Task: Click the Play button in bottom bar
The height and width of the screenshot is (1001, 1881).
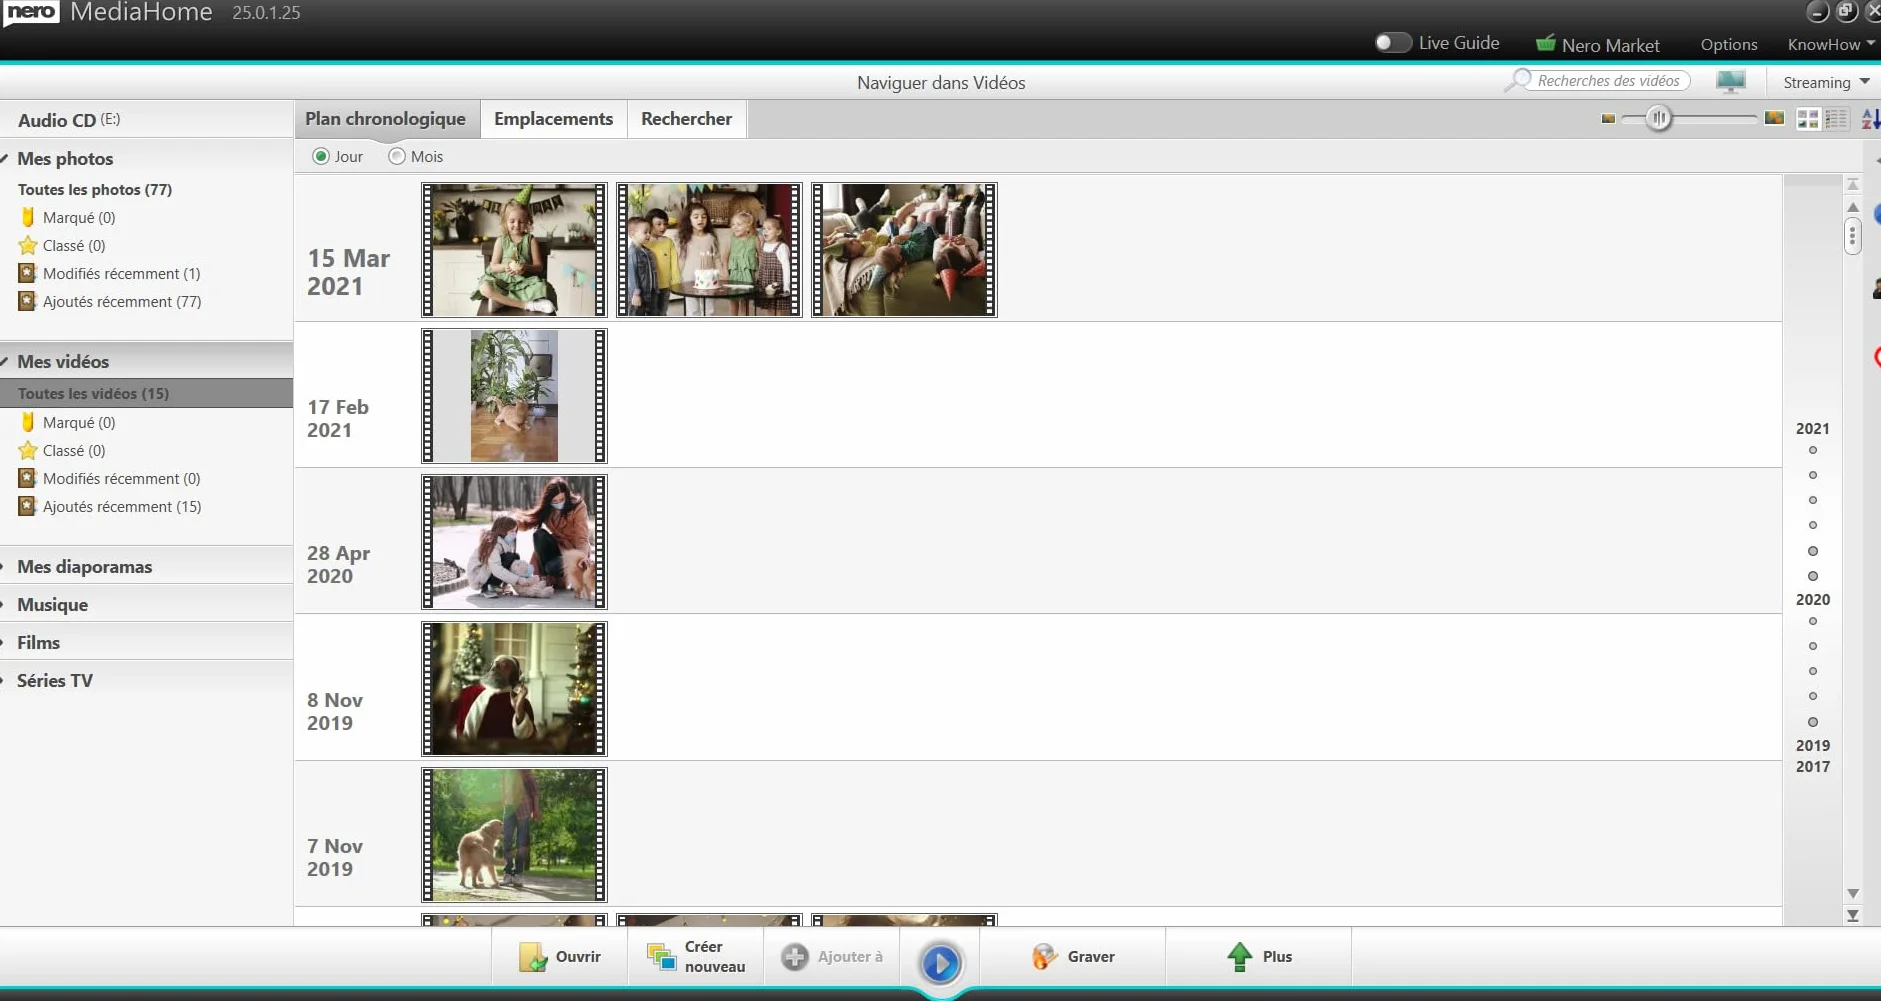Action: coord(940,962)
